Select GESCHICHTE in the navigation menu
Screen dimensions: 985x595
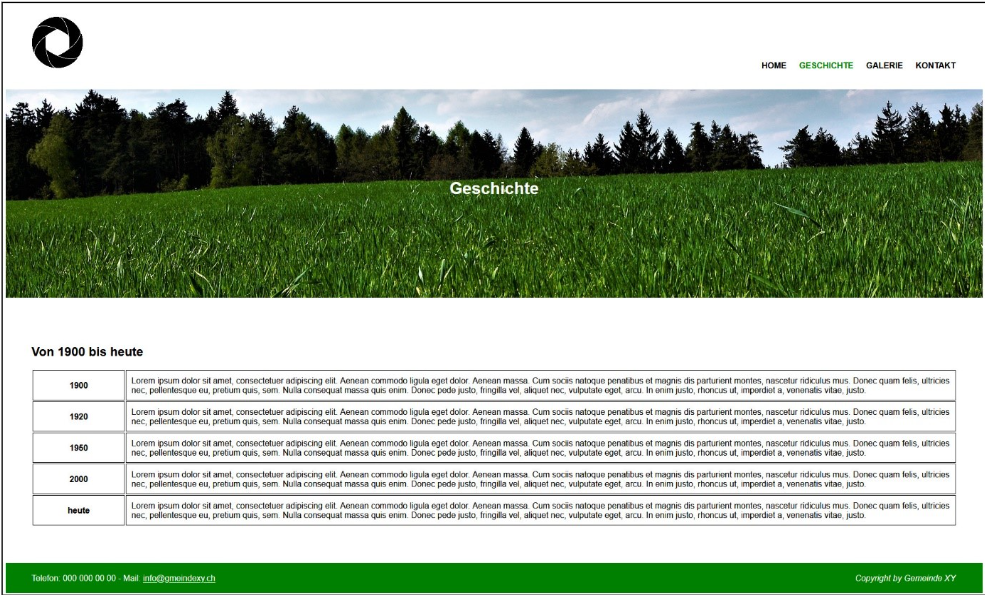coord(826,66)
